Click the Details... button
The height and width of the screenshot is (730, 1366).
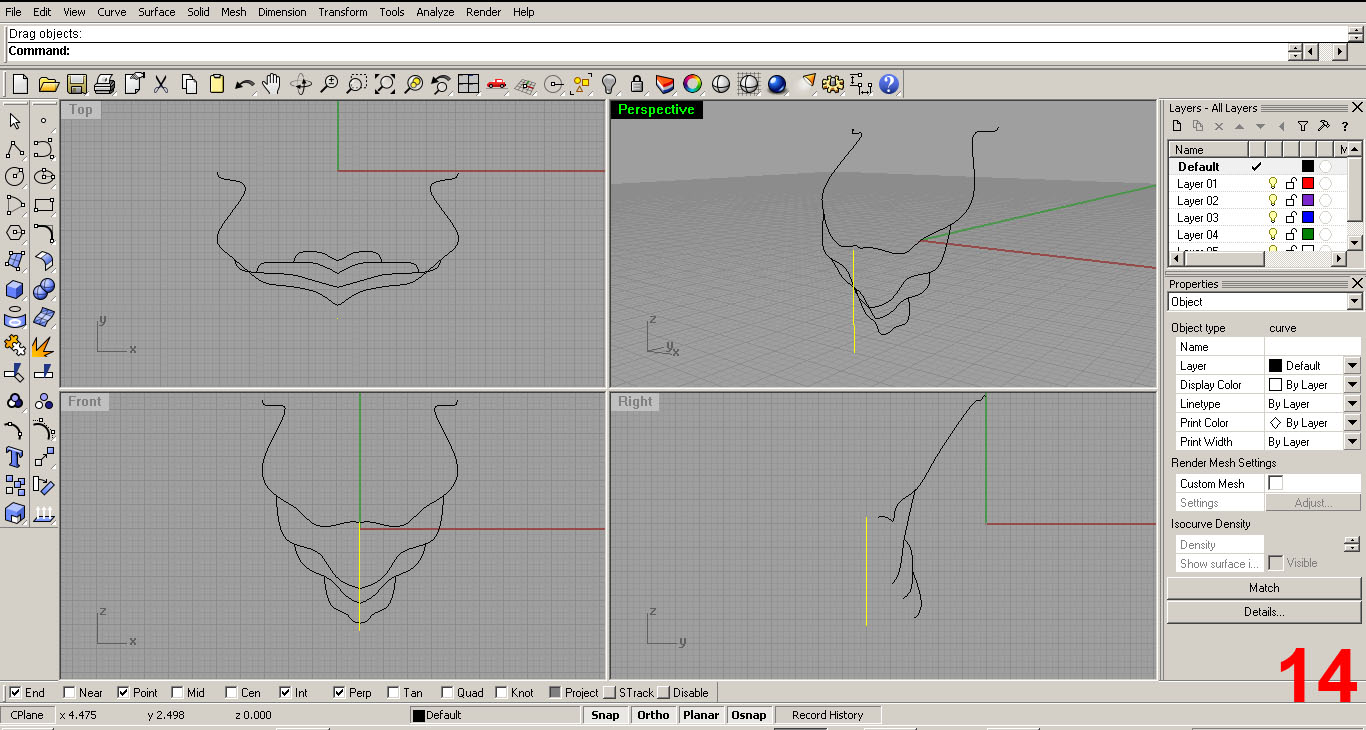pos(1264,612)
